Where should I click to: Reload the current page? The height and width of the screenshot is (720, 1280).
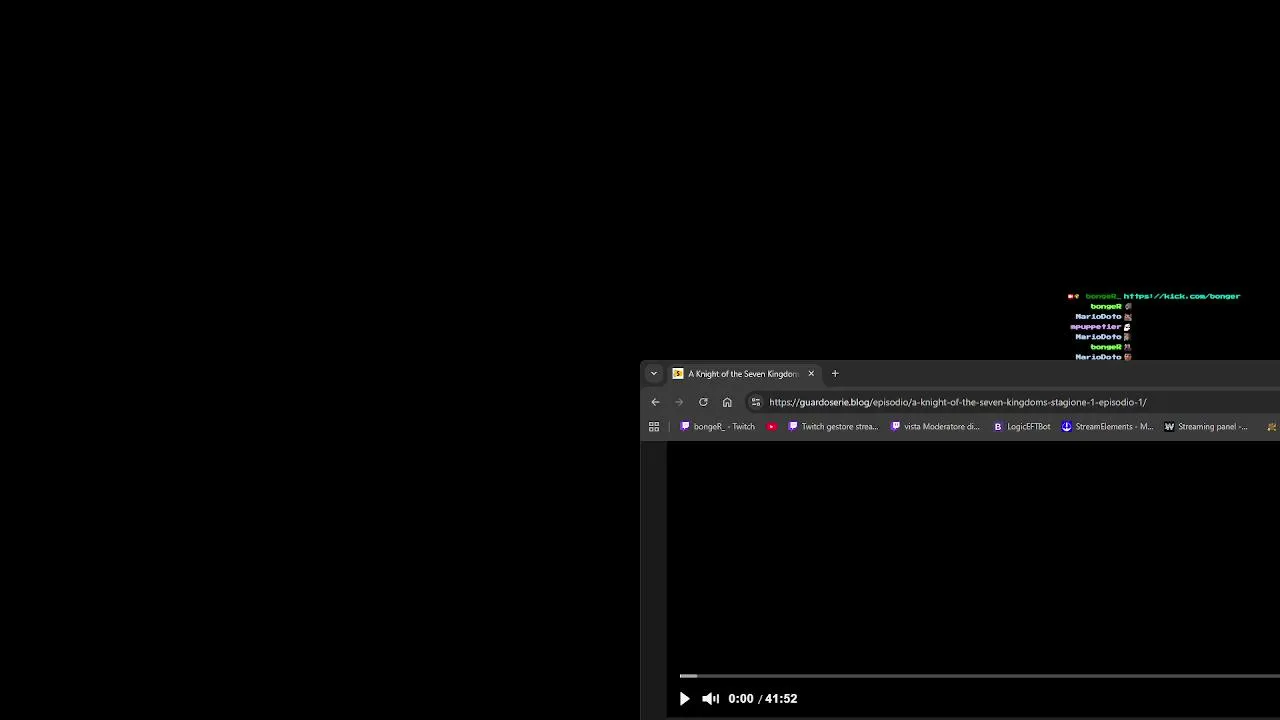coord(703,402)
